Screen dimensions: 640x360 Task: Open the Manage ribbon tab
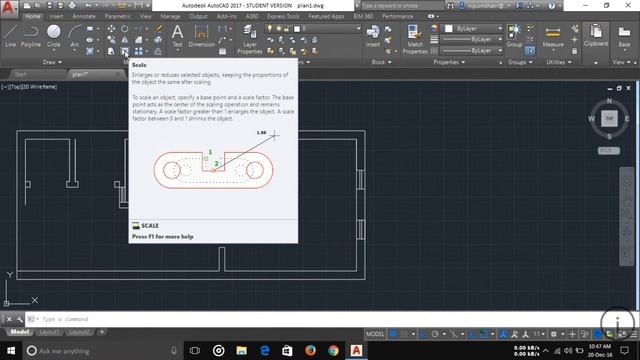170,16
